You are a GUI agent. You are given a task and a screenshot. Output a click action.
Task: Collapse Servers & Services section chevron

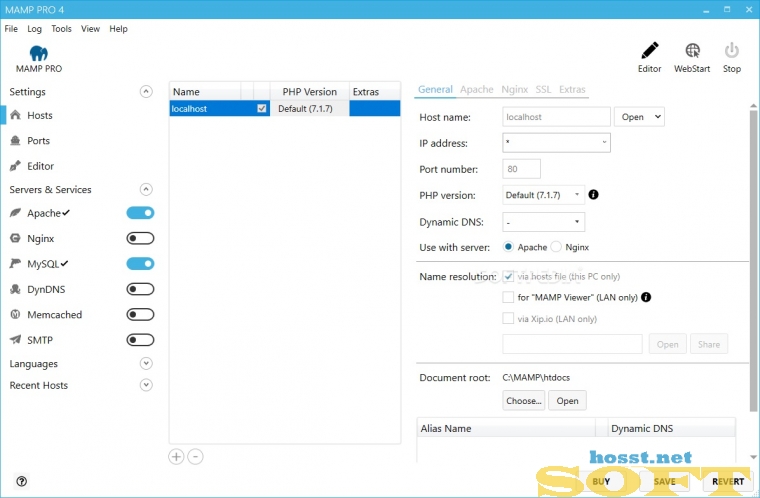pyautogui.click(x=146, y=189)
